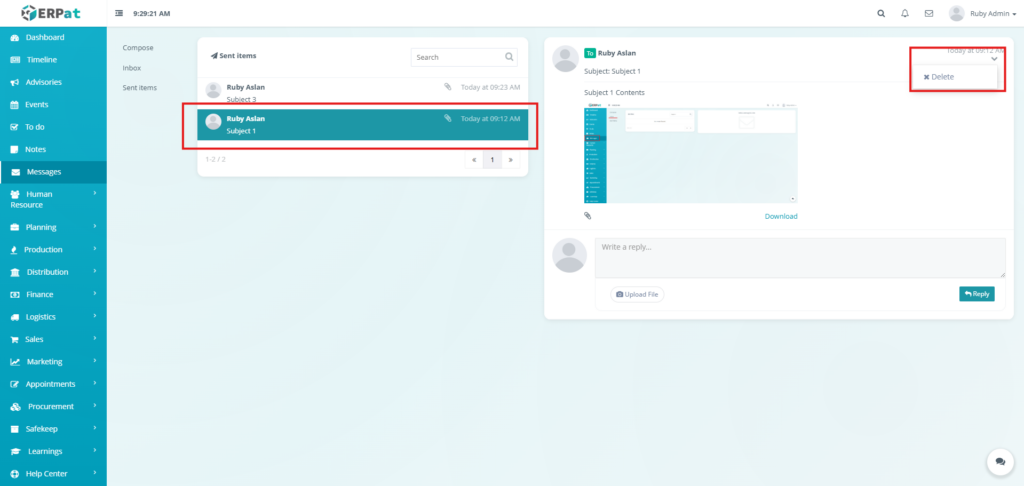Click the To do check icon

[x=15, y=127]
